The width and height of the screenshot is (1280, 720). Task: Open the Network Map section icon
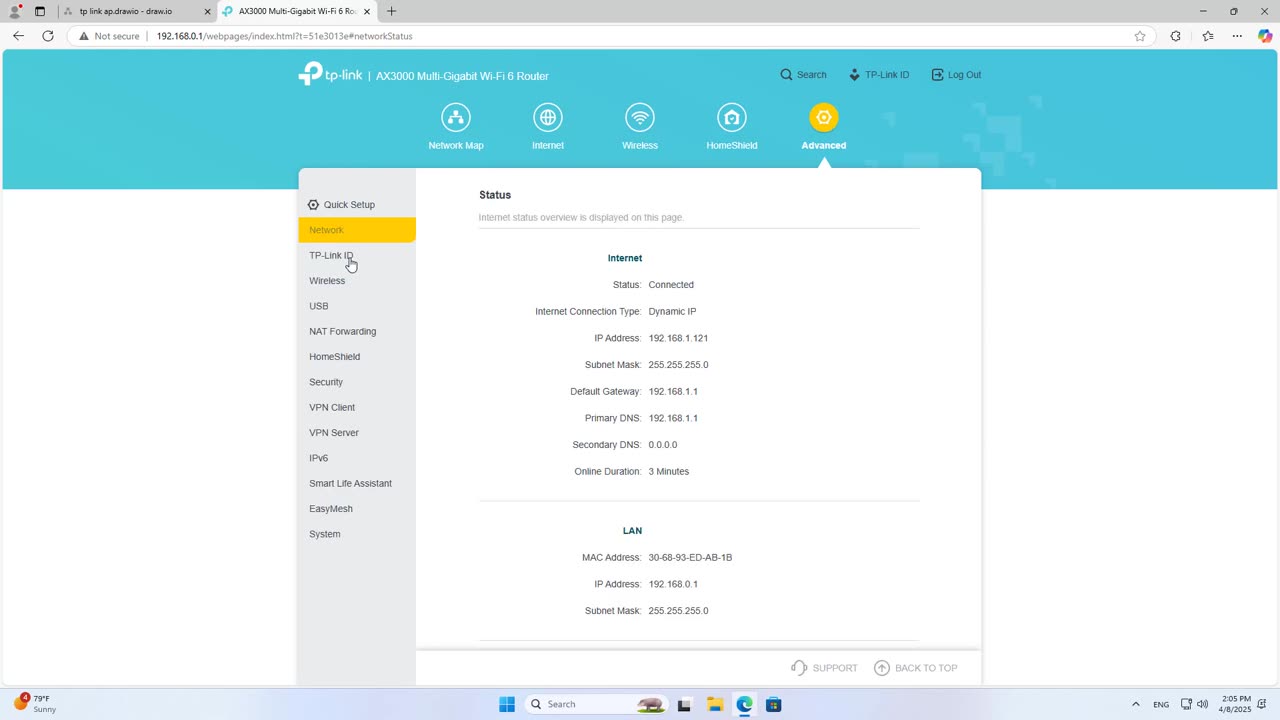(x=456, y=118)
